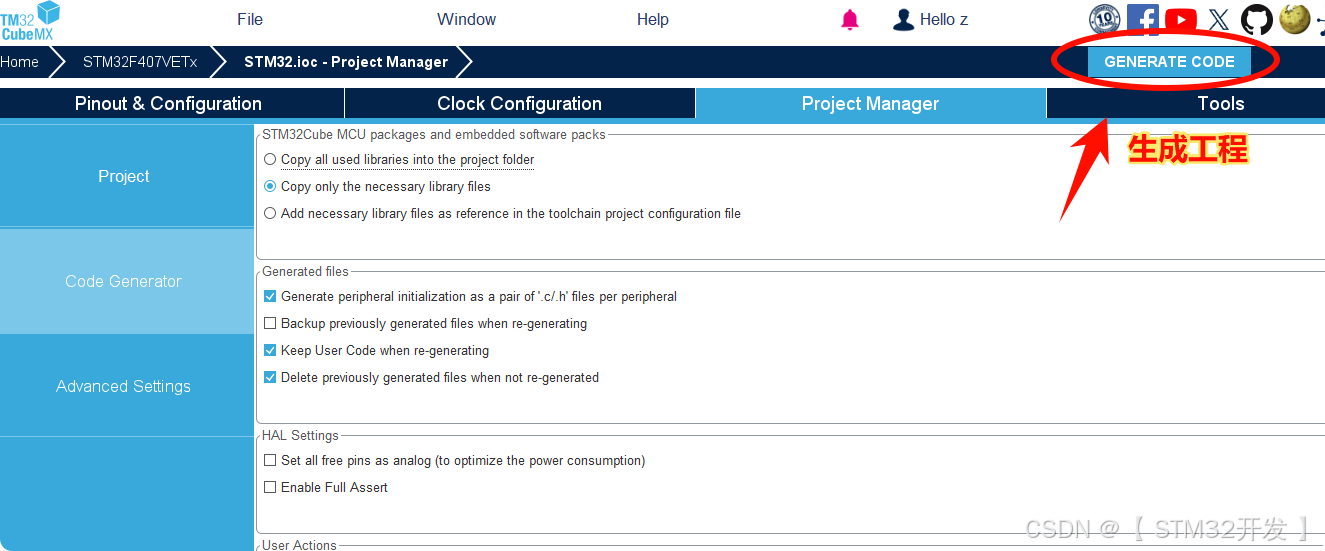Toggle Delete previously generated files checkbox
This screenshot has height=551, width=1325.
(x=270, y=377)
